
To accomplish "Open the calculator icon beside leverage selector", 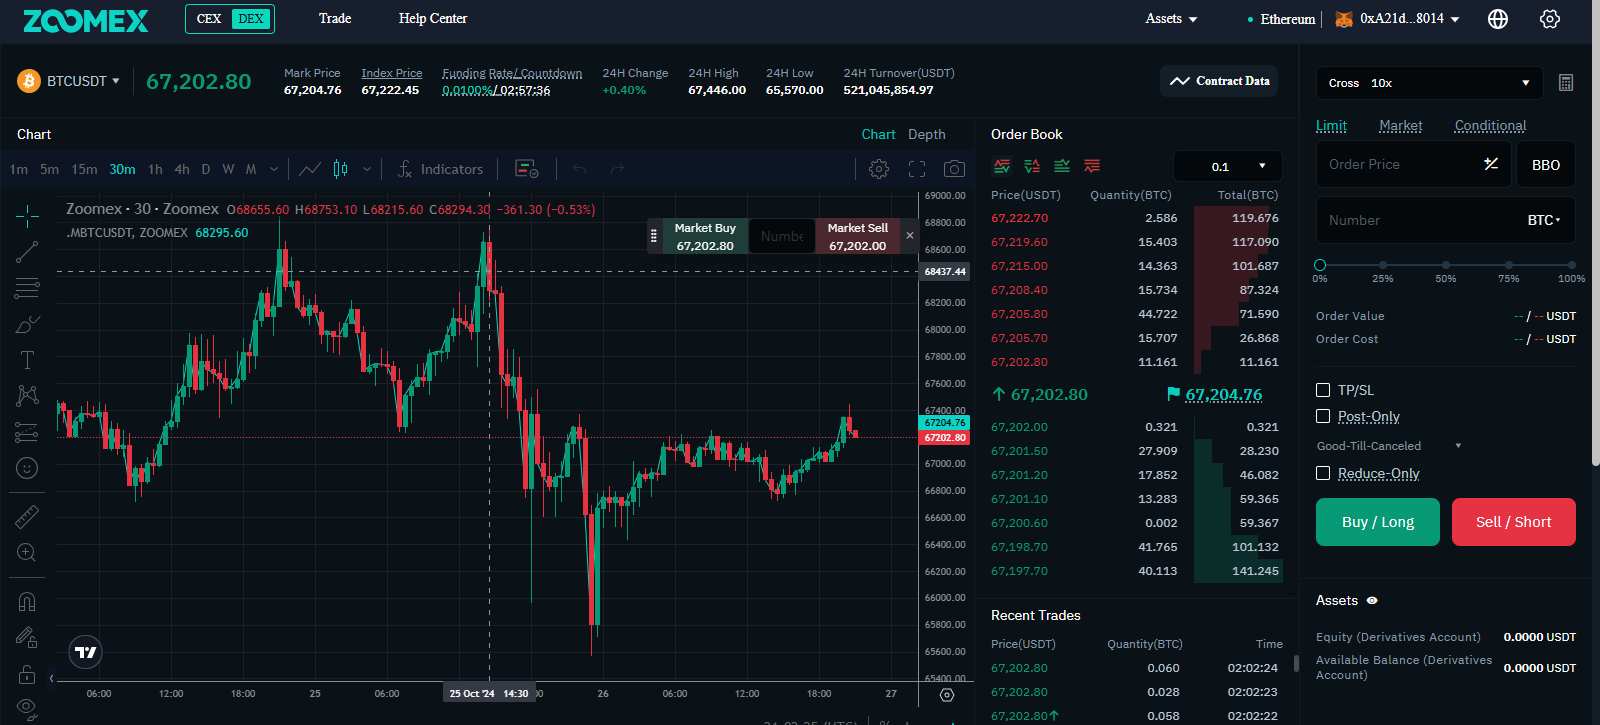I will point(1566,83).
